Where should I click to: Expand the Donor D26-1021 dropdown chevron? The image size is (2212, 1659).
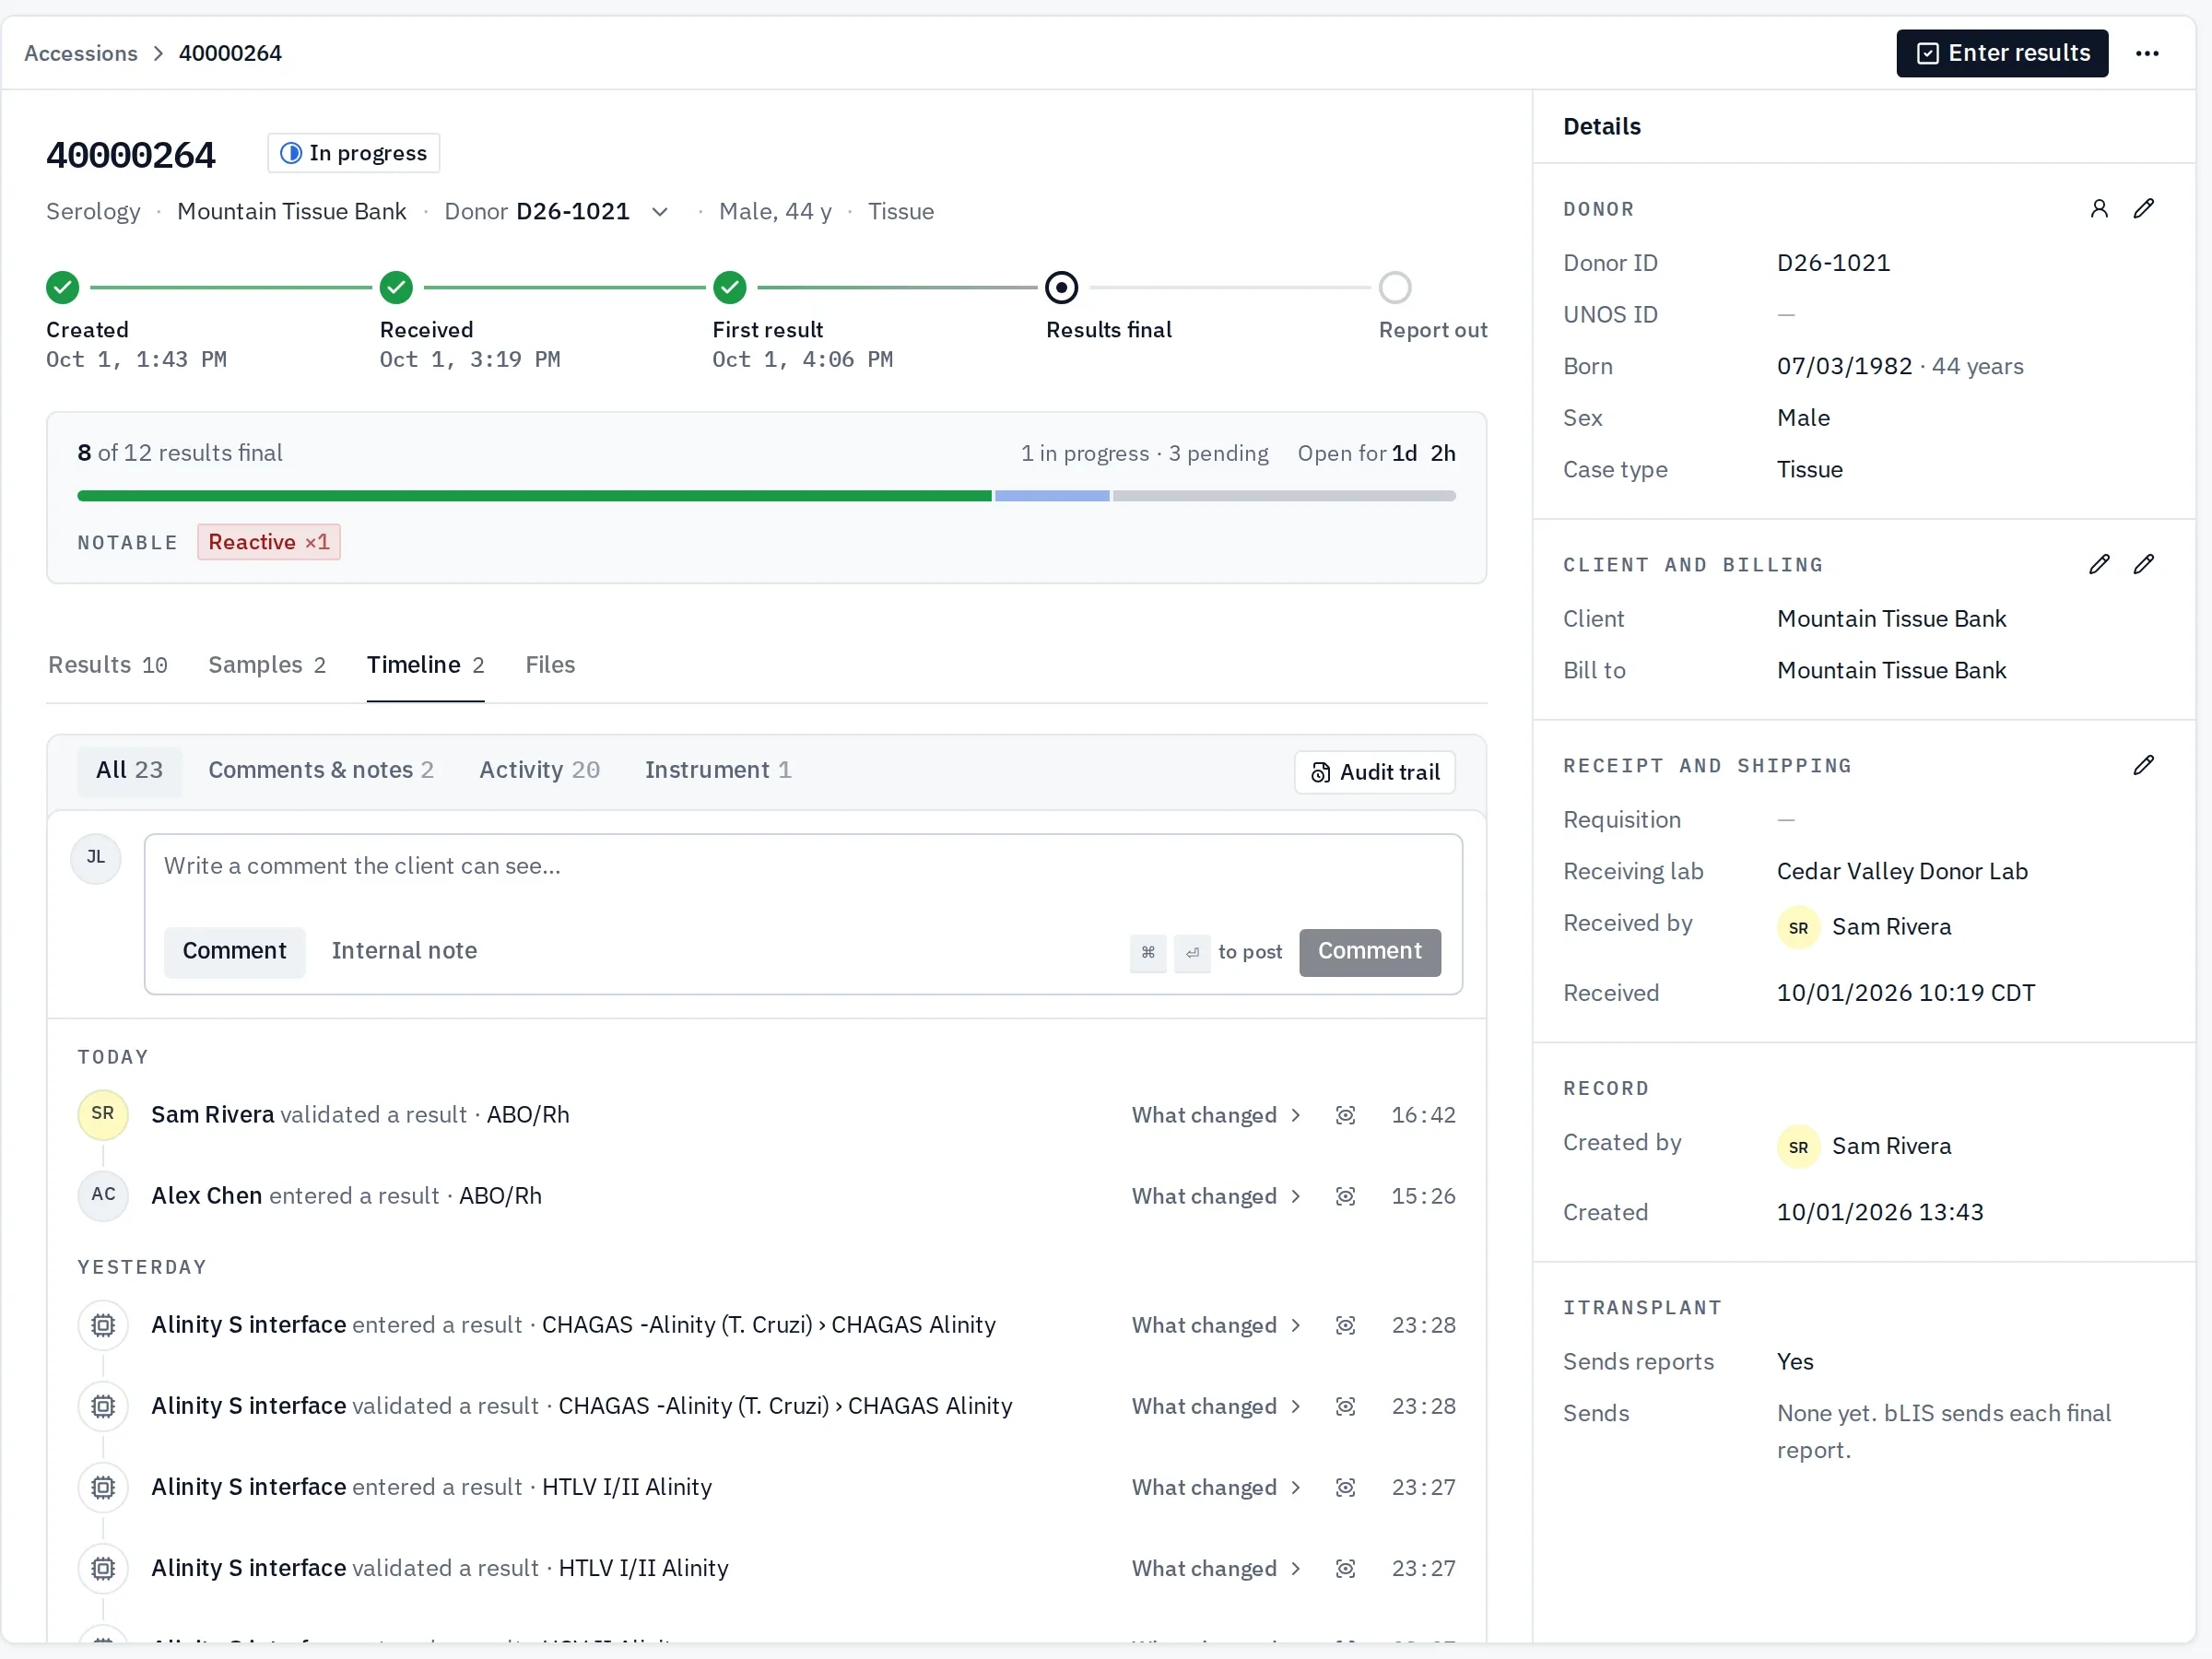tap(659, 212)
